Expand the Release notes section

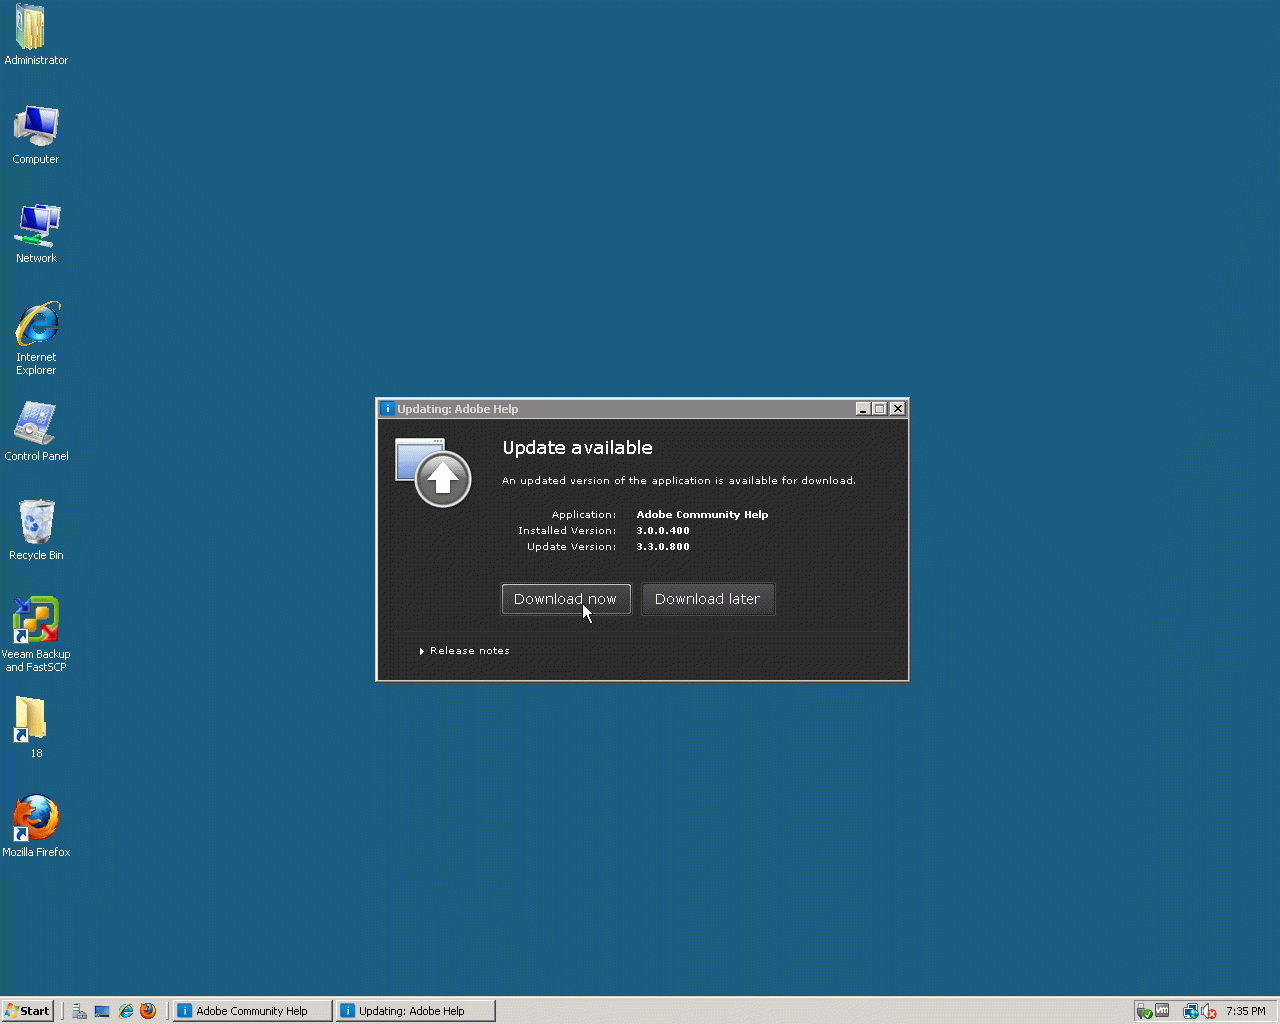pyautogui.click(x=465, y=651)
